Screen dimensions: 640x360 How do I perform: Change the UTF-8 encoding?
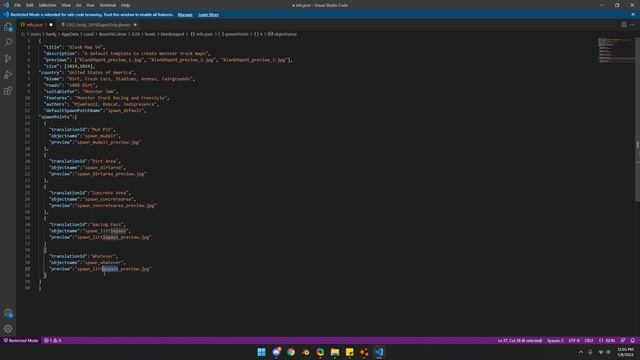point(574,340)
